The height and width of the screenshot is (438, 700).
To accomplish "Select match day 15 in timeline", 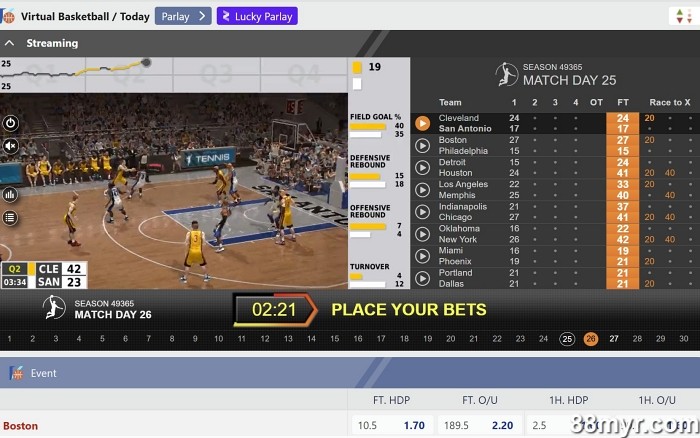I will tap(334, 339).
